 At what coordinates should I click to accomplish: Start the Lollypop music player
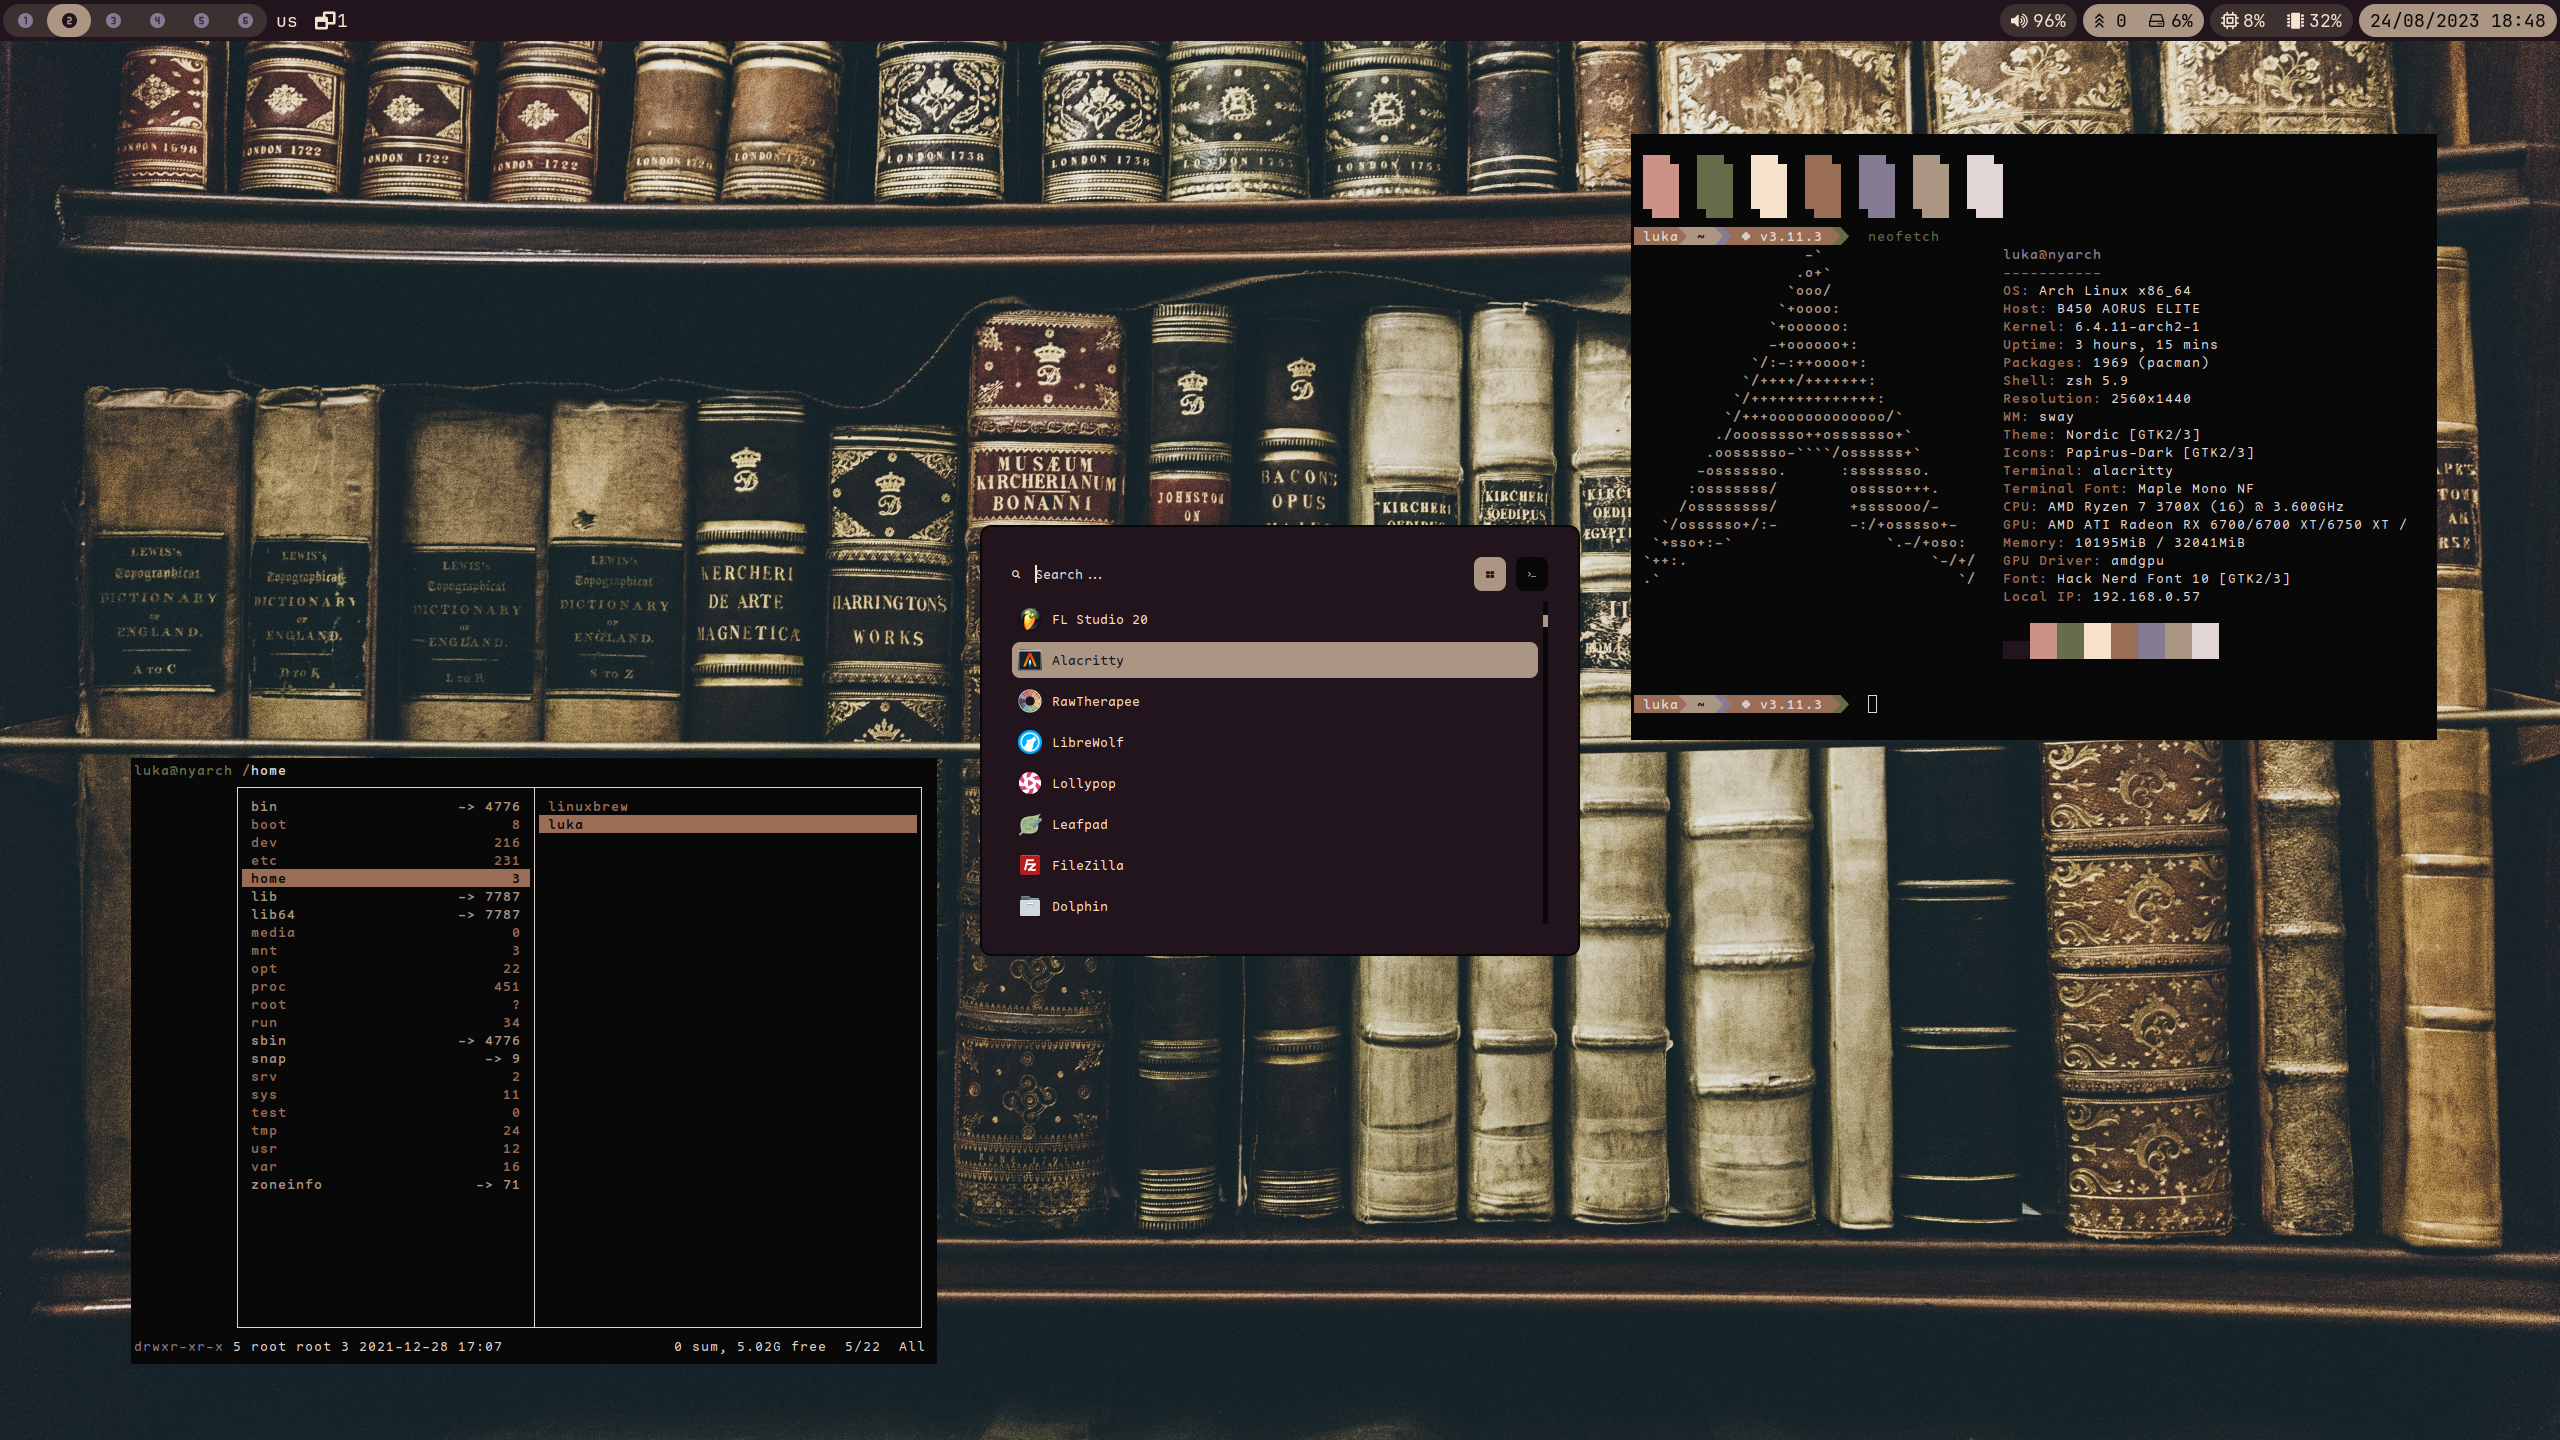[x=1083, y=783]
